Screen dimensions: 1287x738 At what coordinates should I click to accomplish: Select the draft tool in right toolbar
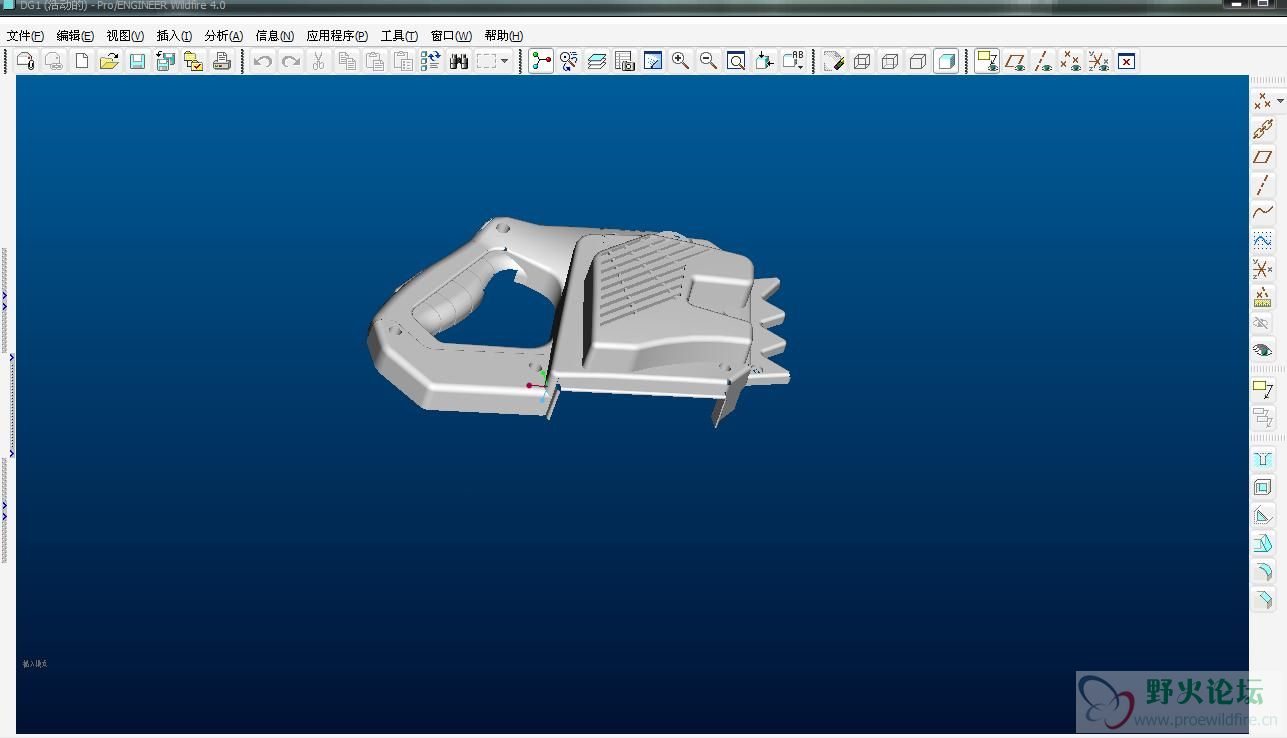pos(1262,543)
